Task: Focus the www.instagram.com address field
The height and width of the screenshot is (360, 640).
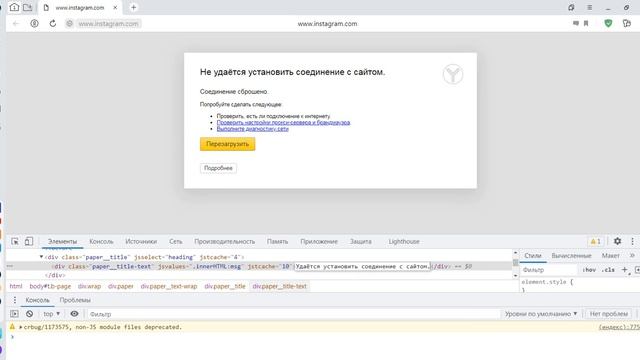Action: (108, 24)
